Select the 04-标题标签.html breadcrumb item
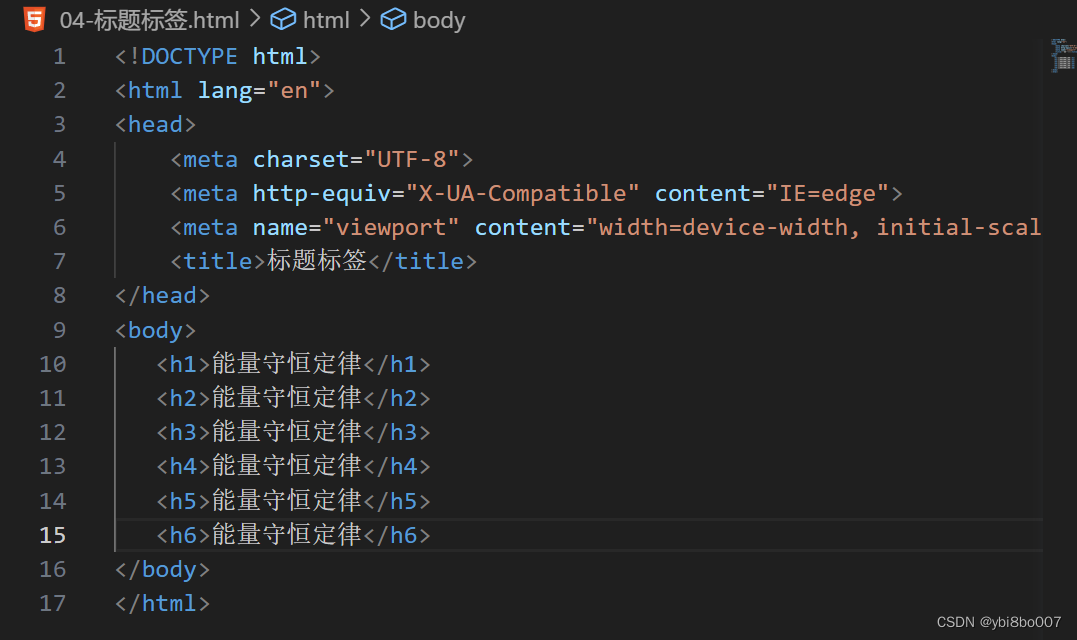Viewport: 1077px width, 640px height. tap(148, 19)
